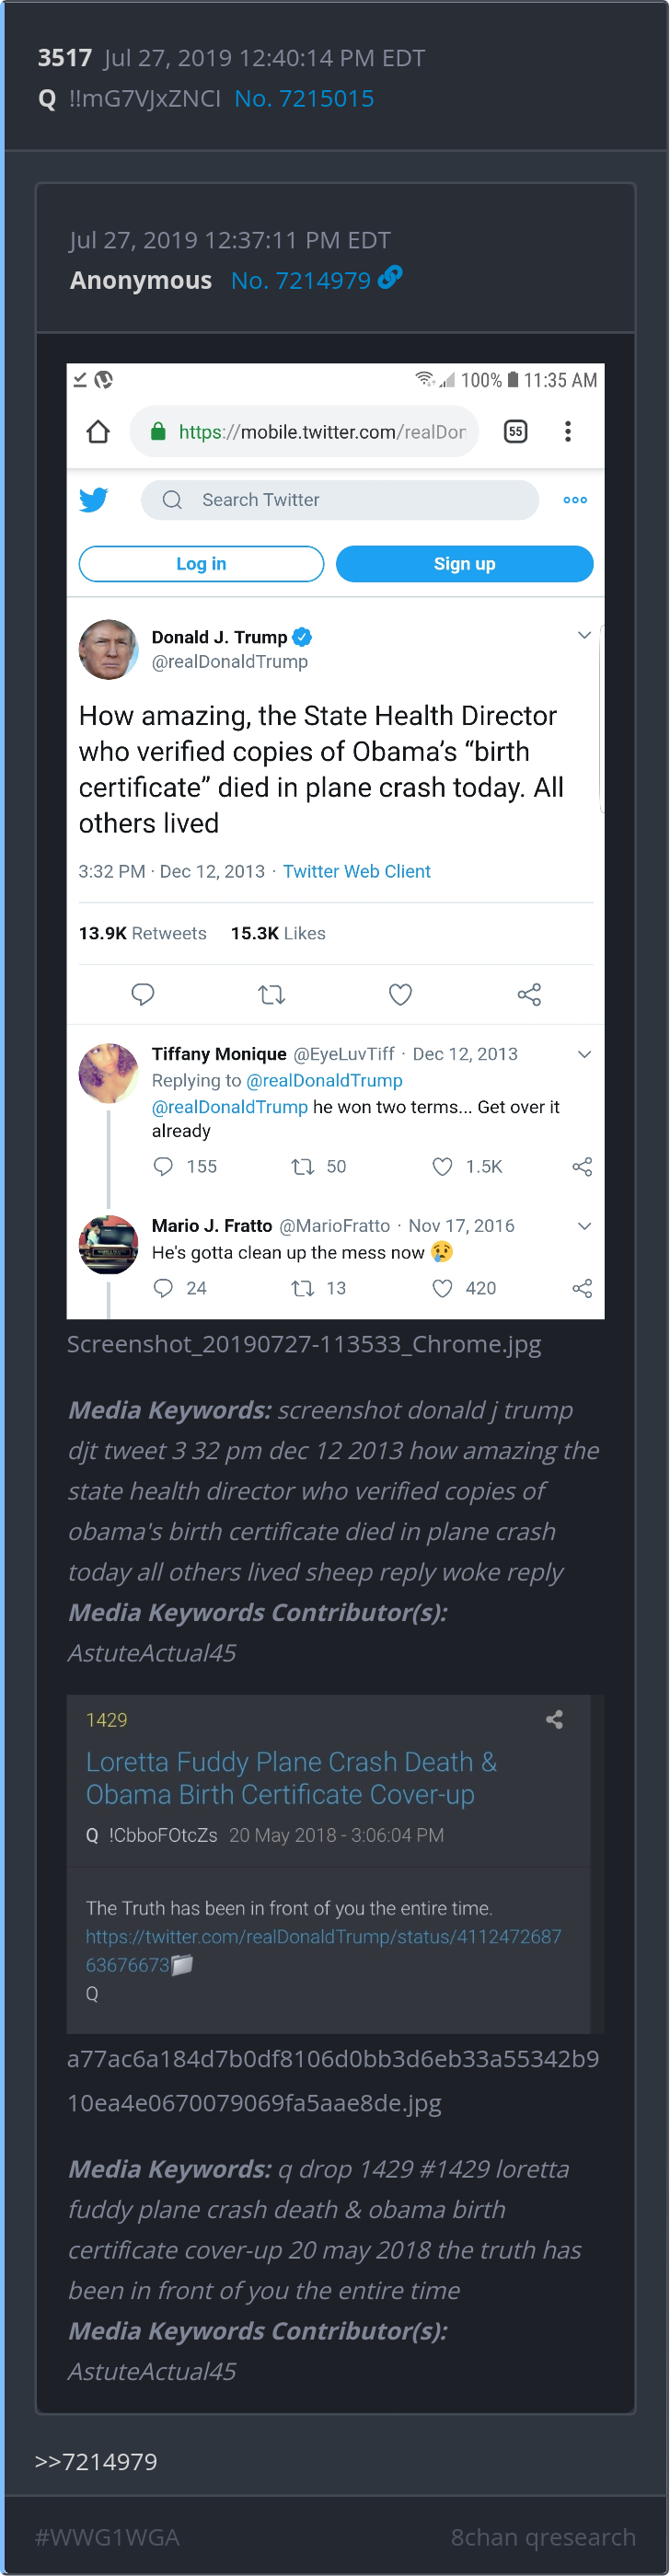Click the retweet icon under Trump's tweet
Viewport: 670px width, 2576px height.
(x=271, y=994)
